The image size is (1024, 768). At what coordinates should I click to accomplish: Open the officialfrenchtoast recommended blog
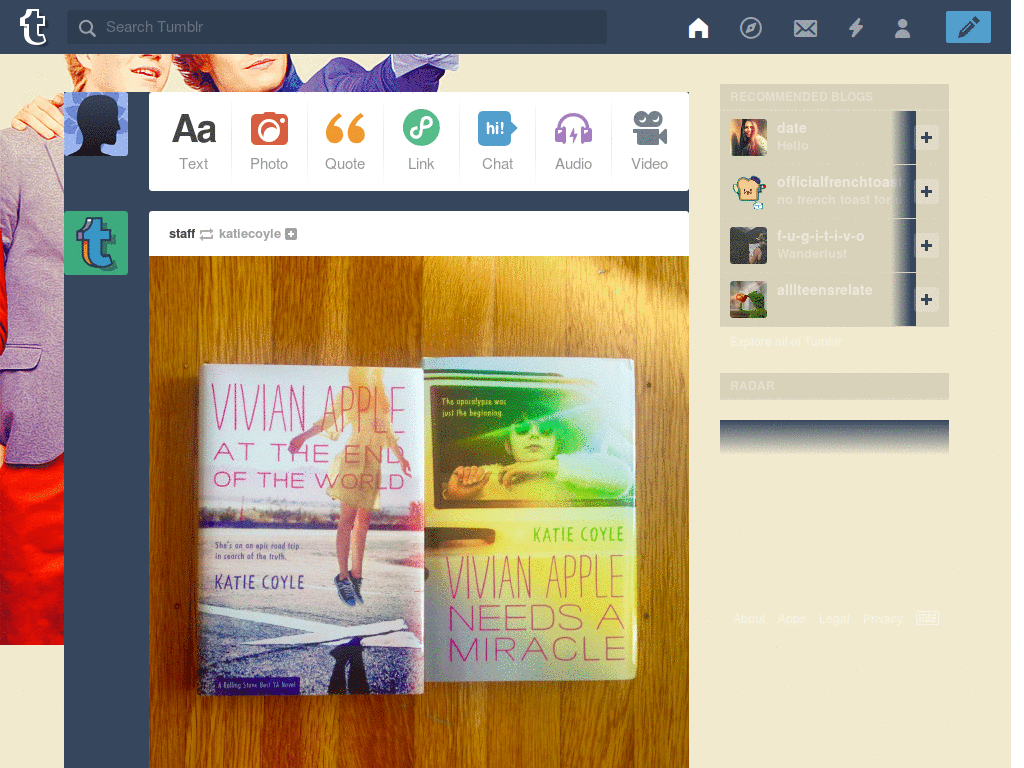[x=838, y=182]
